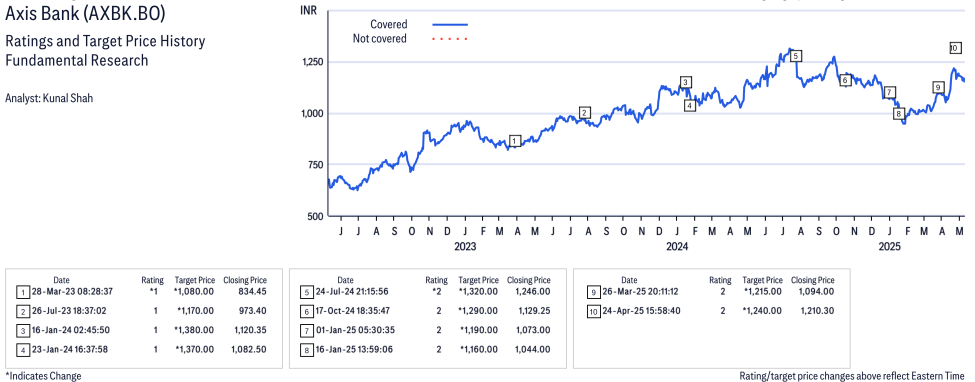Click date 24-Apr-25 15:58:40
The width and height of the screenshot is (975, 382).
(640, 310)
